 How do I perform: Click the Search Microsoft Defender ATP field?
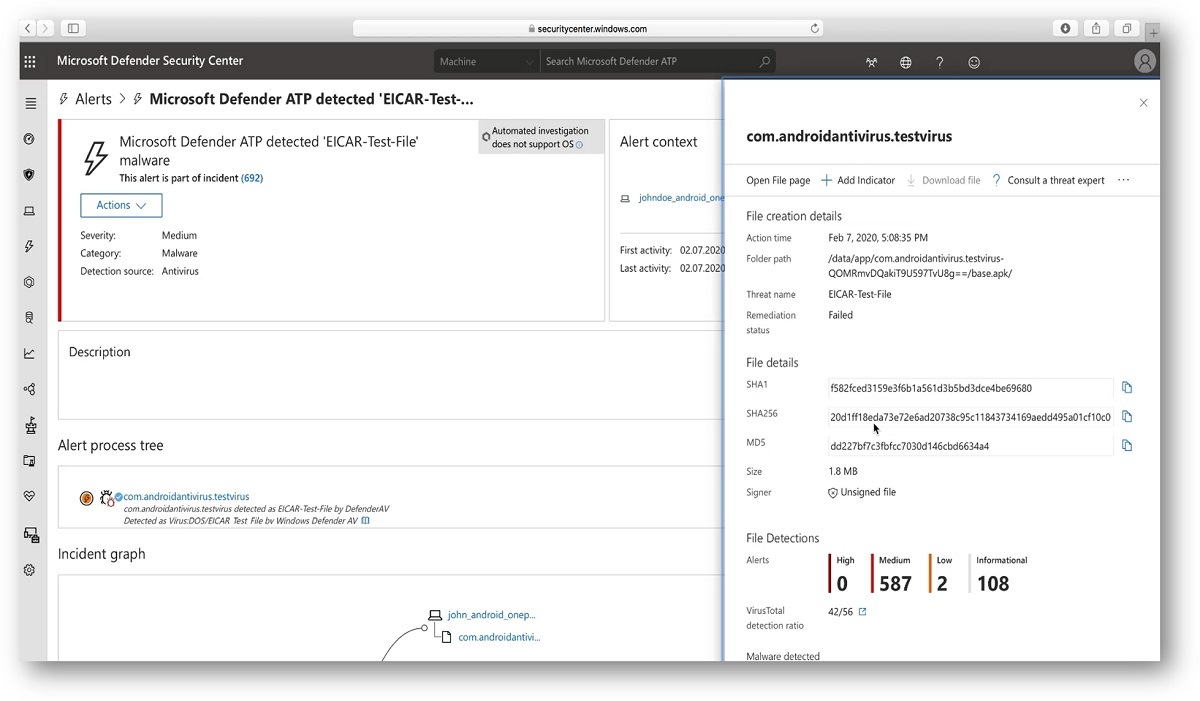click(x=648, y=61)
